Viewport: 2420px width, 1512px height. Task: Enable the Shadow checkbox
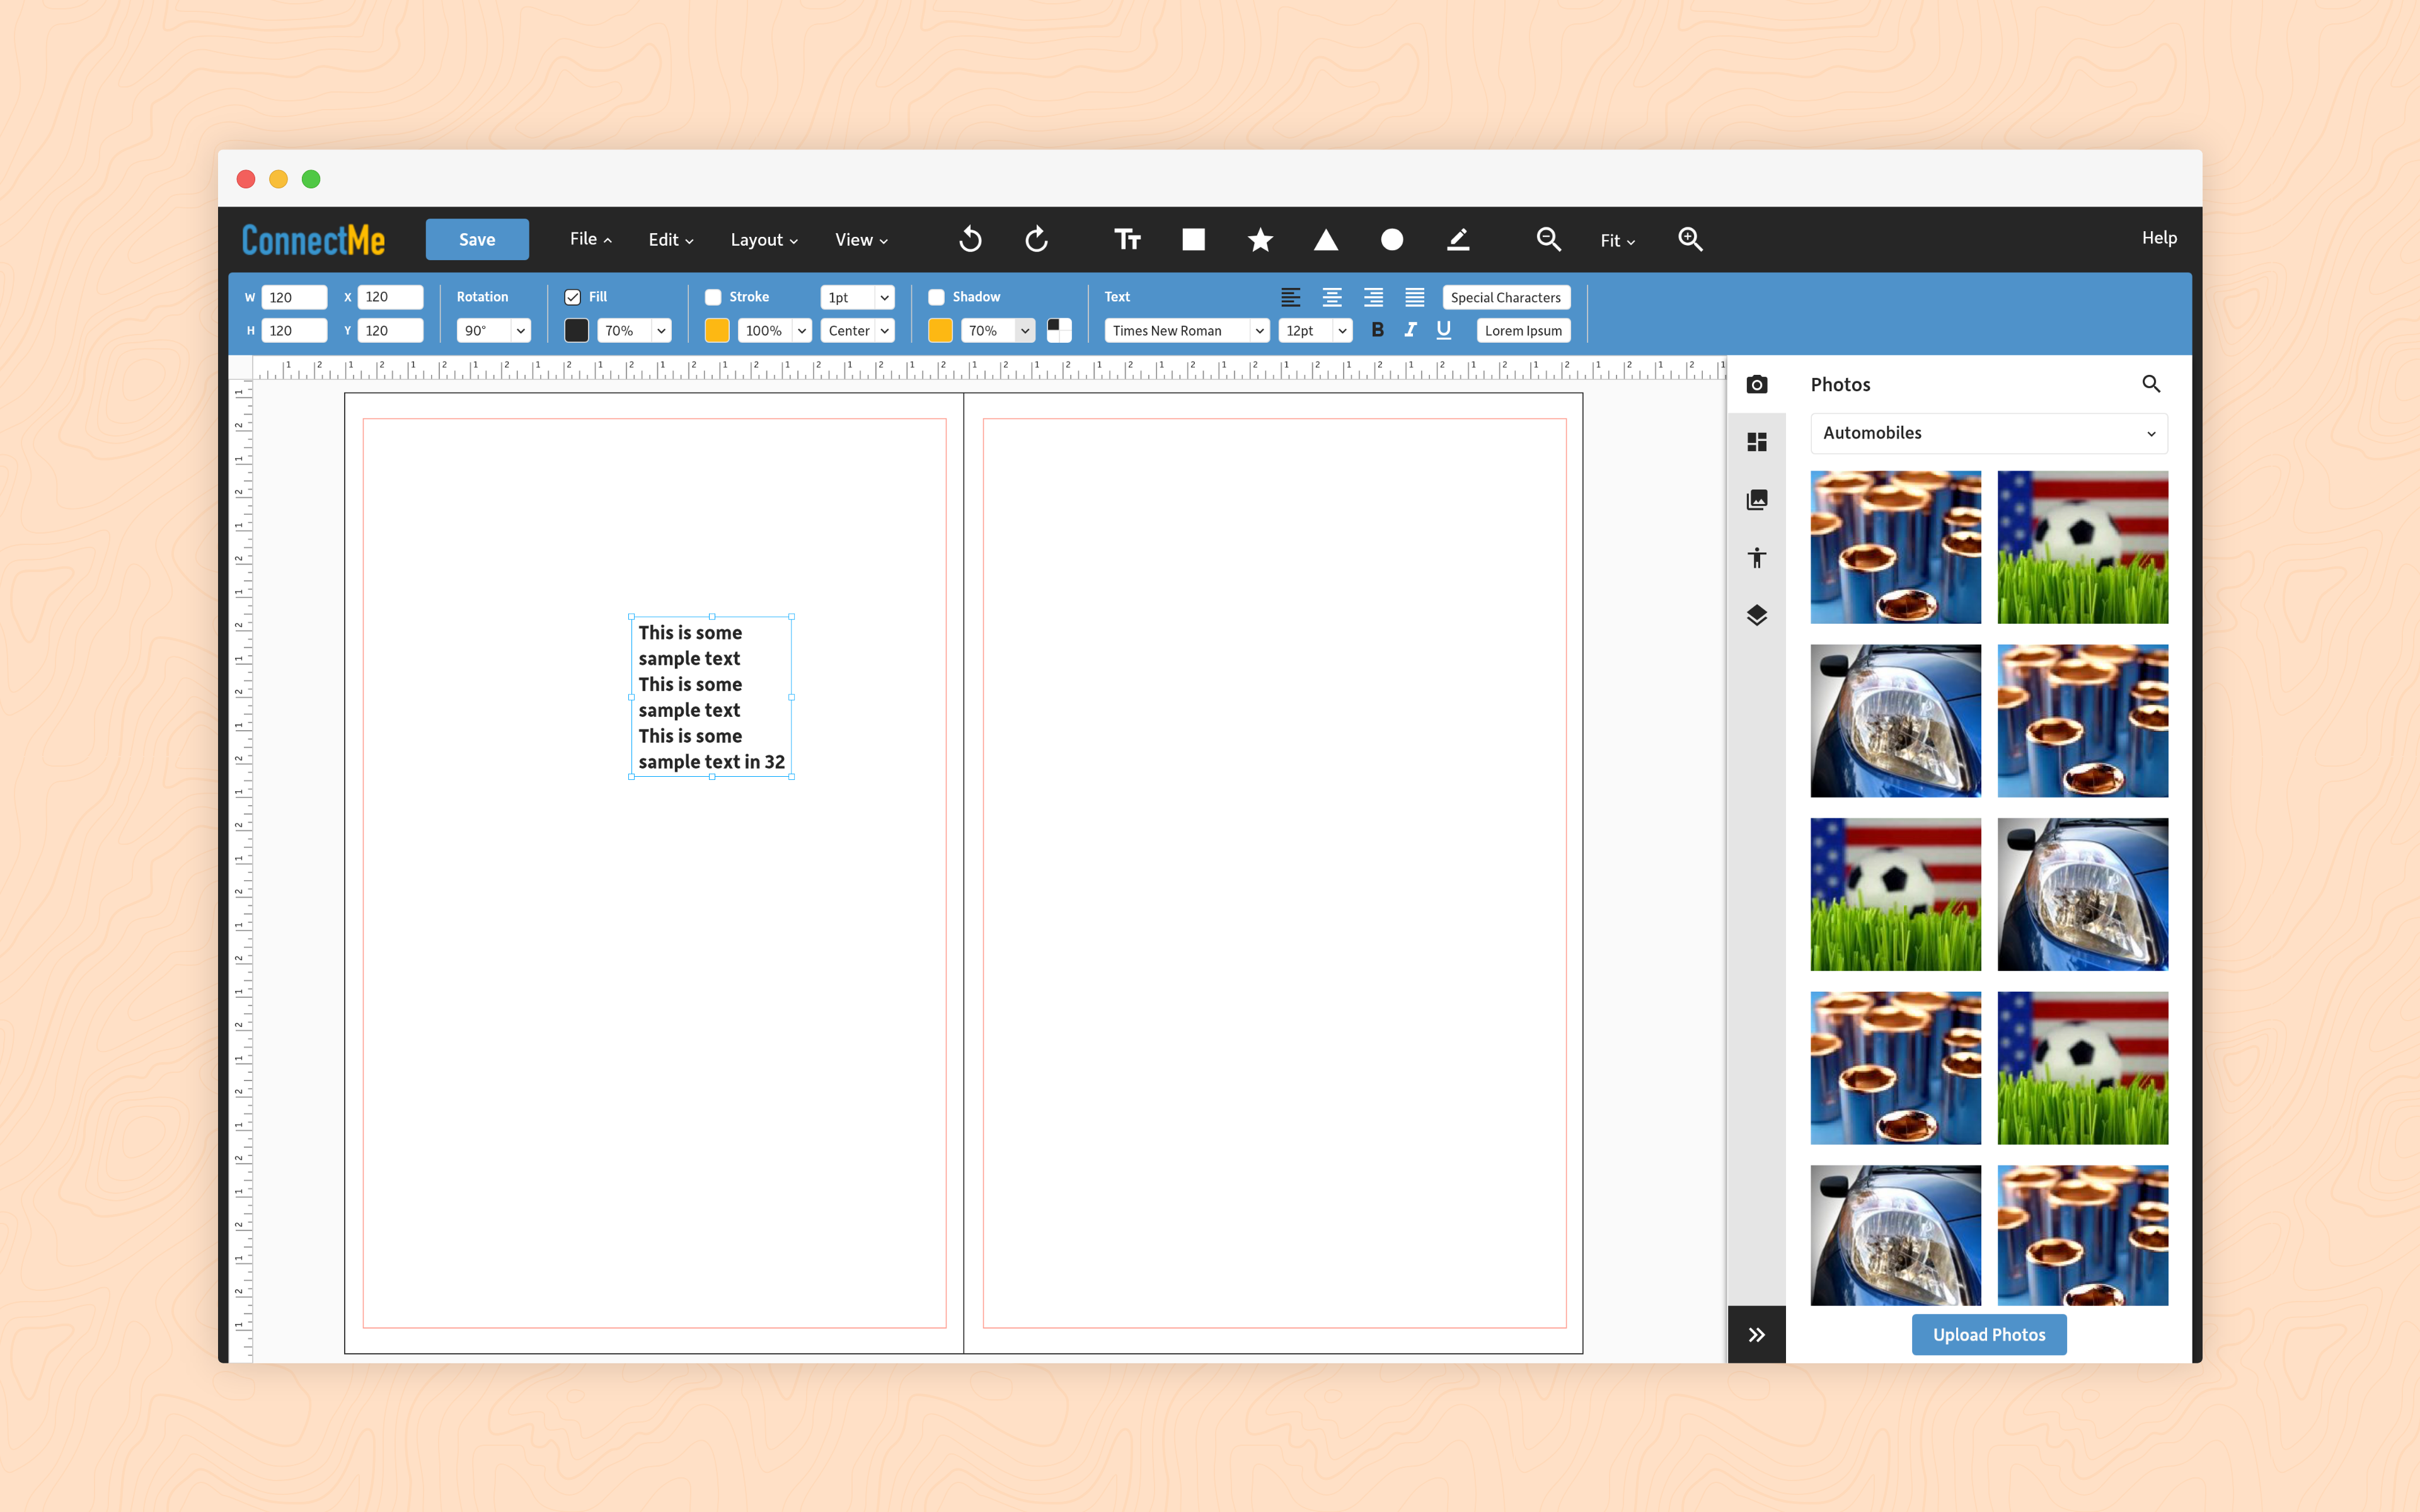pos(936,297)
